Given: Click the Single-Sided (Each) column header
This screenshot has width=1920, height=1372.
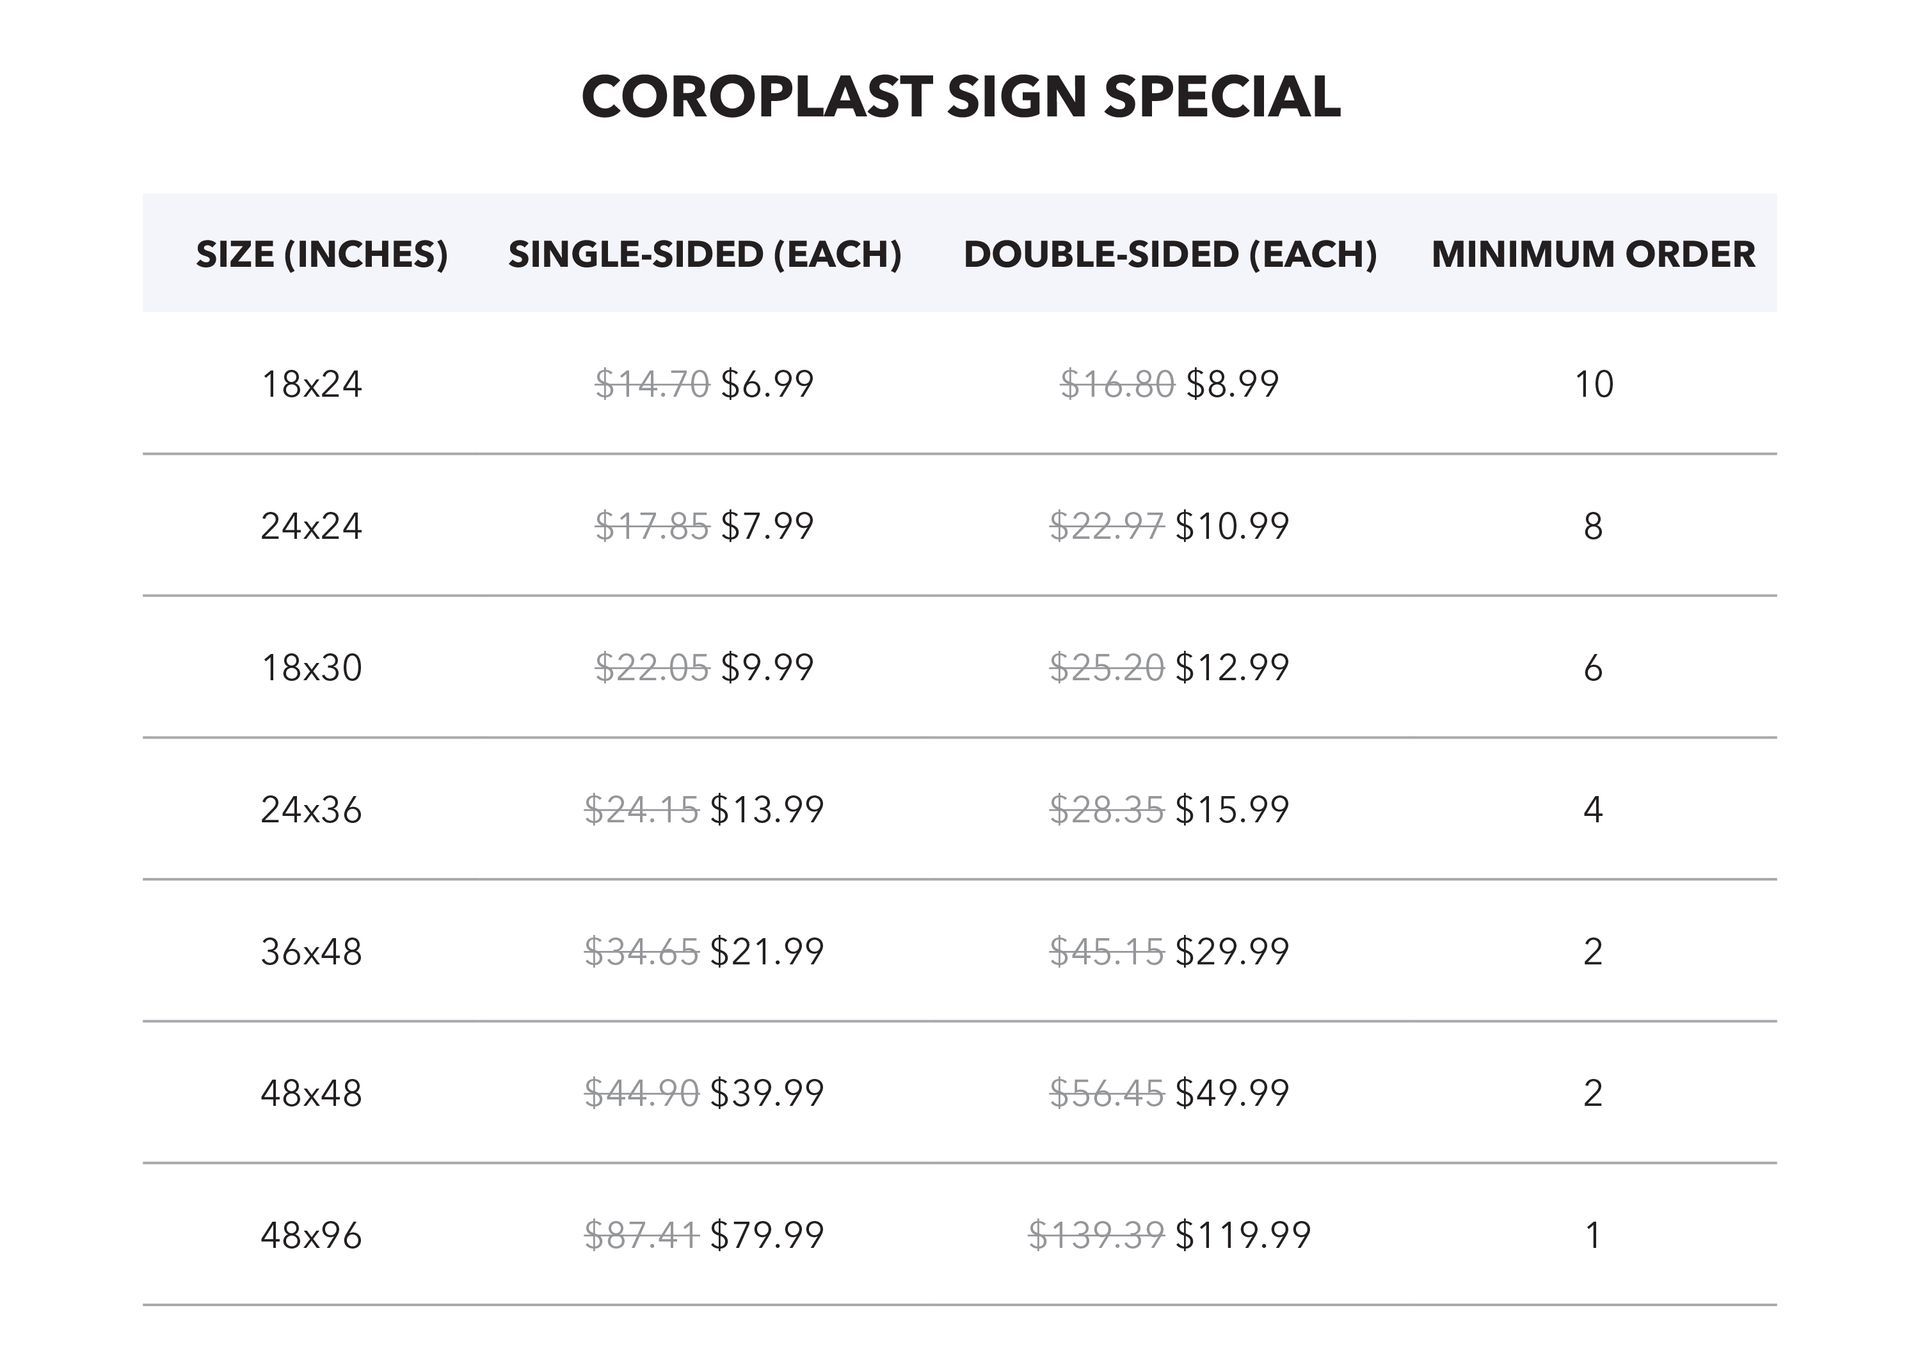Looking at the screenshot, I should coord(704,254).
